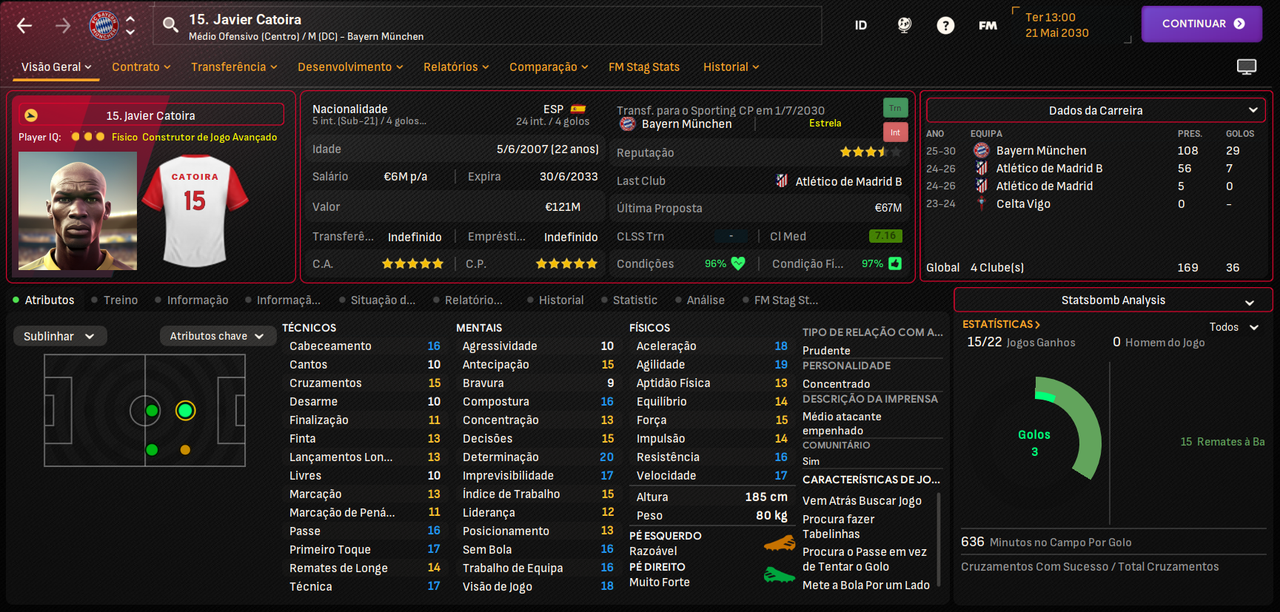Click the orange arrow beside ESTATÍSTICAS
This screenshot has width=1280, height=612.
click(1037, 325)
